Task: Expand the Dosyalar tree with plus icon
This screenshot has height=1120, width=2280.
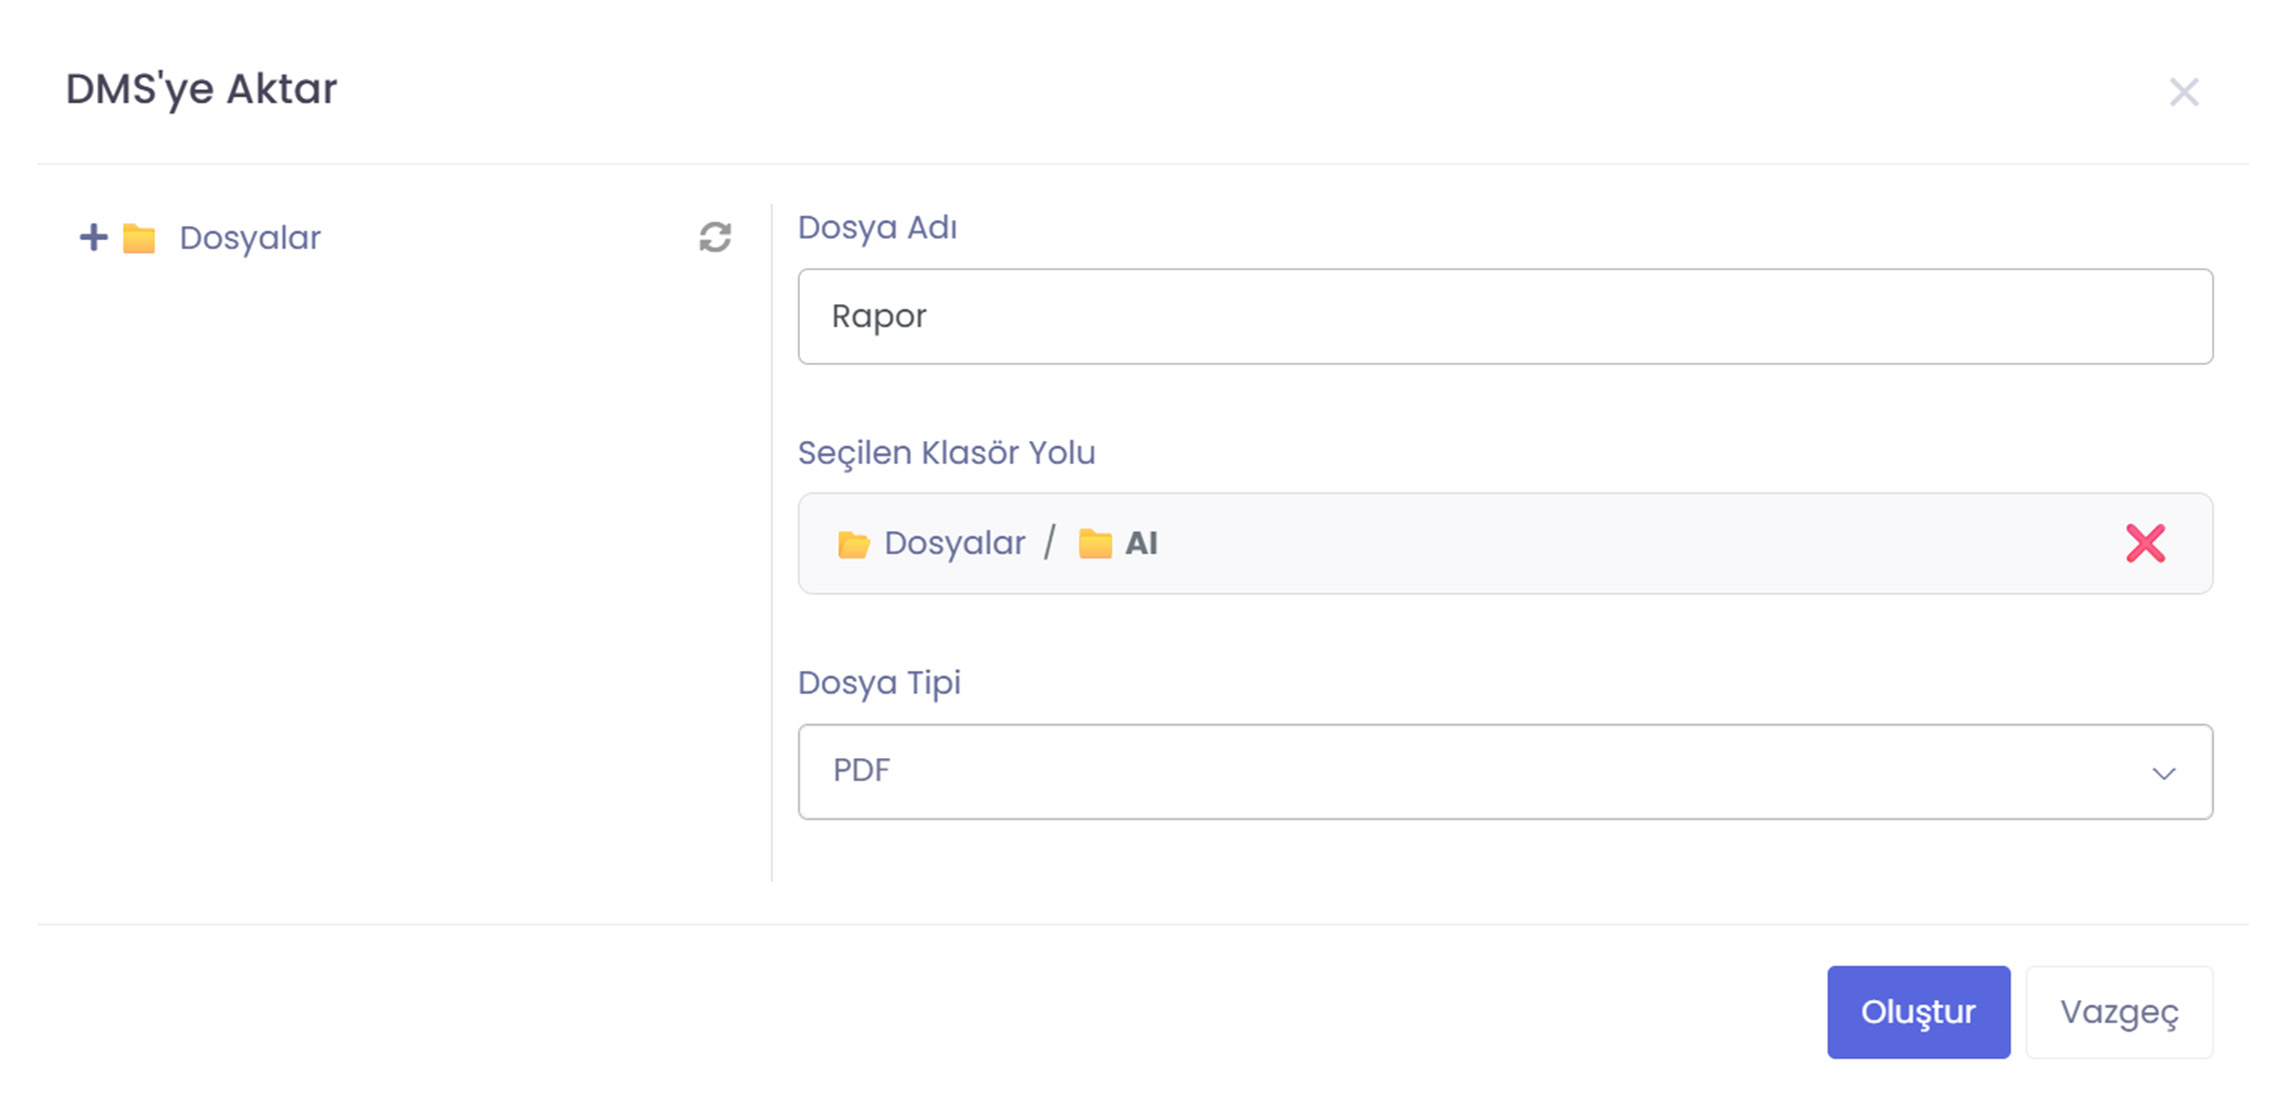Action: coord(93,238)
